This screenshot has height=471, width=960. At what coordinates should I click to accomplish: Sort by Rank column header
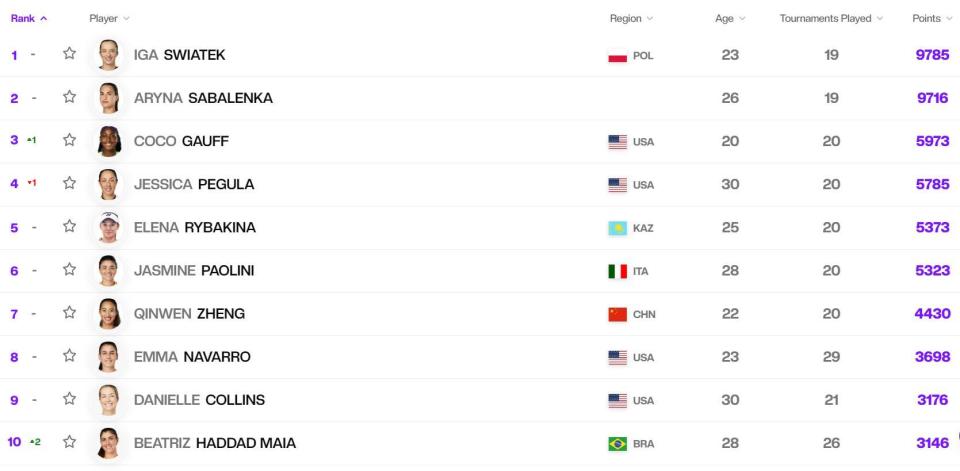[x=29, y=18]
